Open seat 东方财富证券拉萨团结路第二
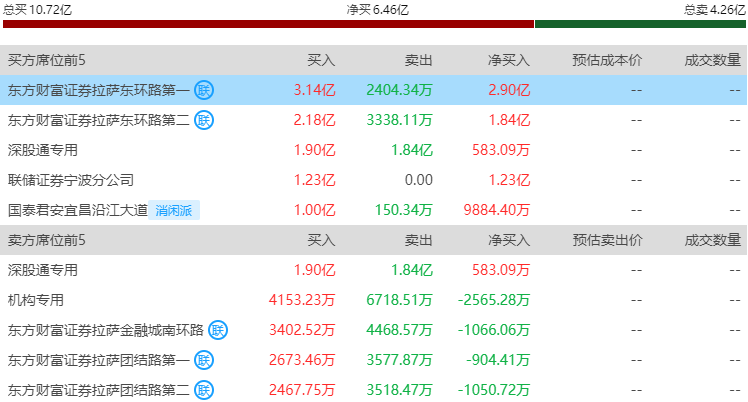This screenshot has height=402, width=748. point(99,390)
